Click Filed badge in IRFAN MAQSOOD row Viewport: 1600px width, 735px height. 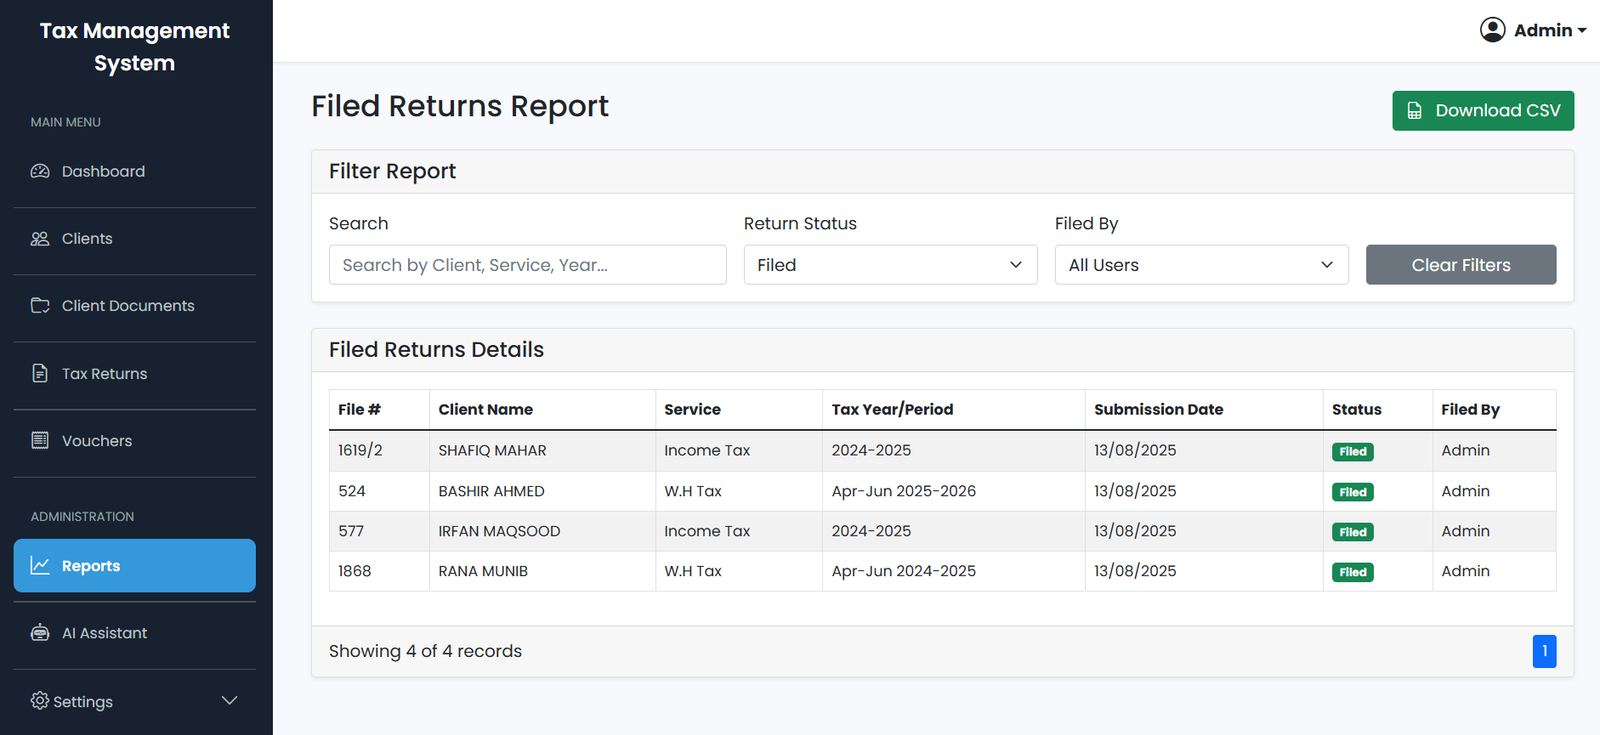pos(1353,532)
